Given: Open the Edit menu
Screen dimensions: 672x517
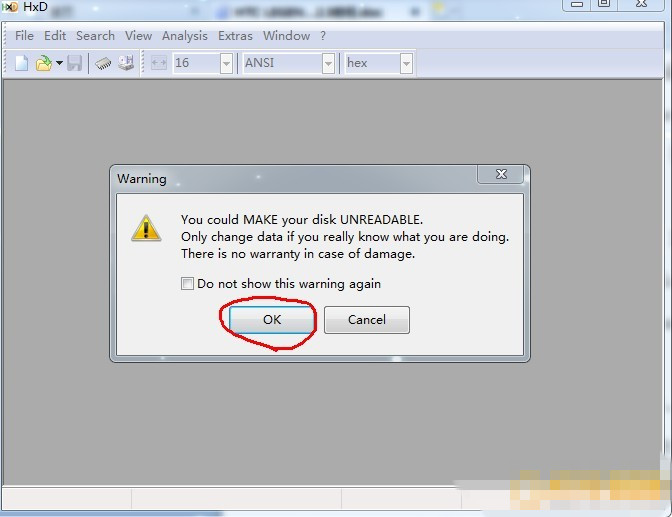Looking at the screenshot, I should 55,36.
